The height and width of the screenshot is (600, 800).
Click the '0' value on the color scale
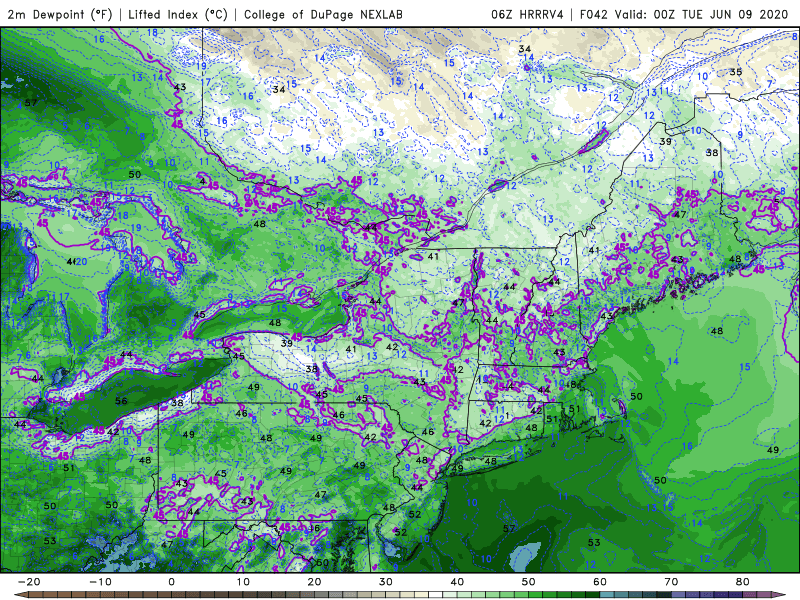(x=171, y=582)
